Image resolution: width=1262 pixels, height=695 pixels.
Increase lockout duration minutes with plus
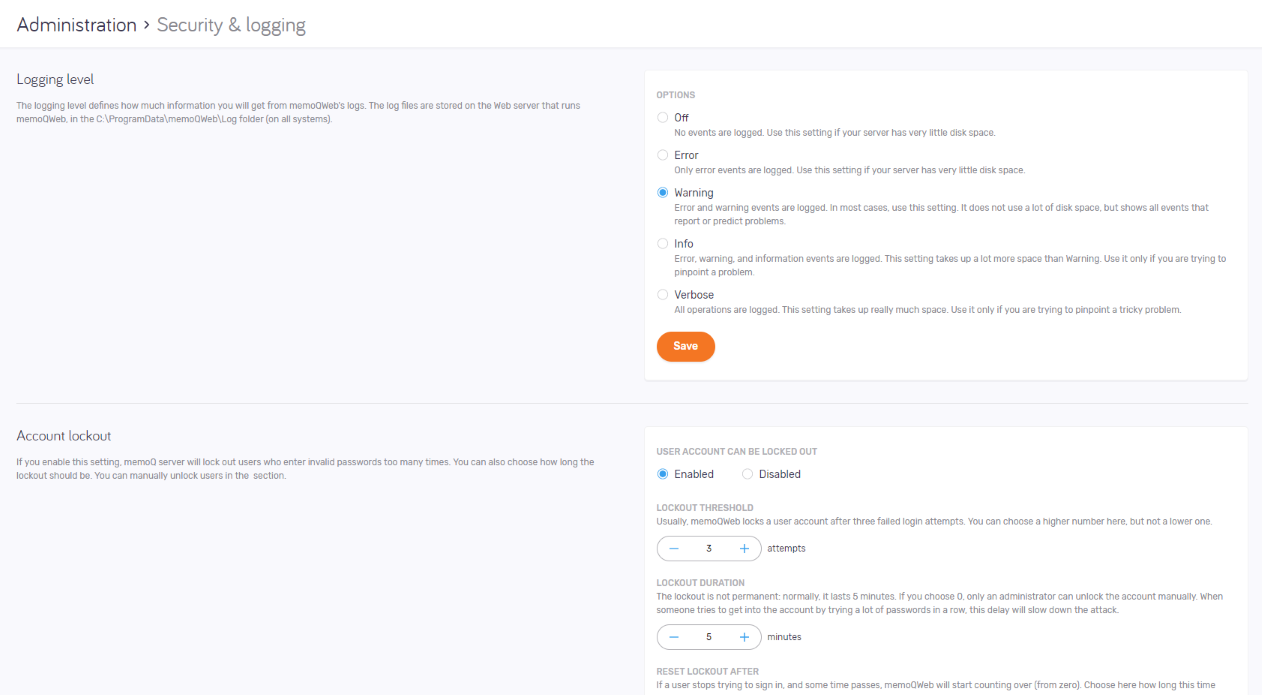click(744, 637)
